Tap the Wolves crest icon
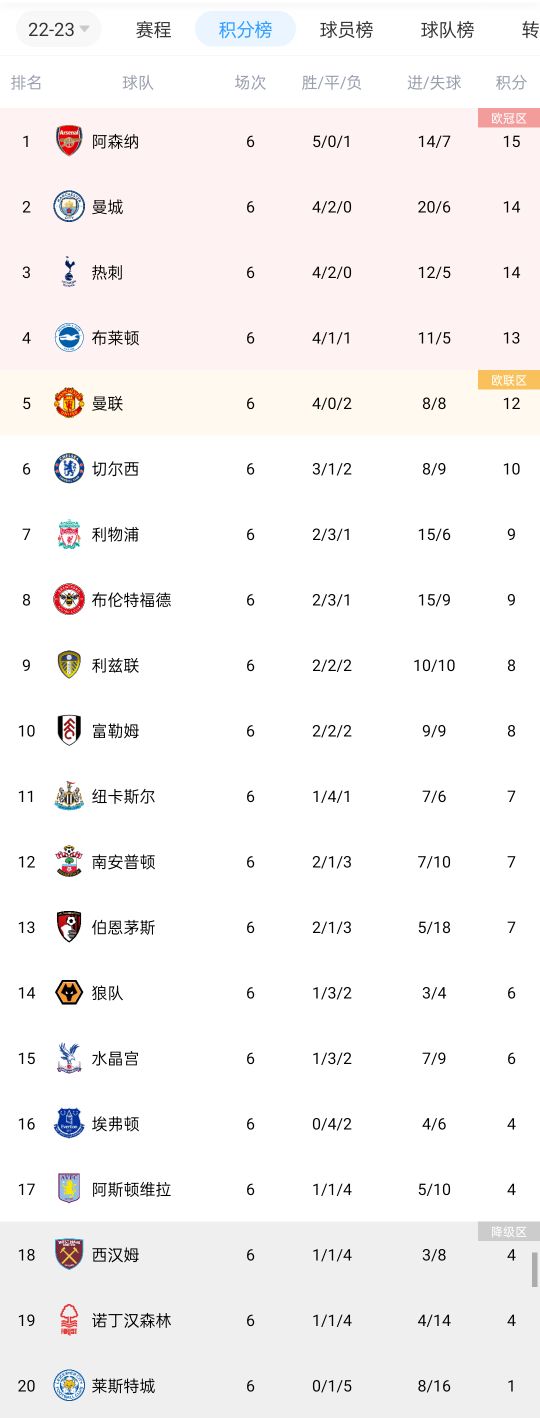Image resolution: width=540 pixels, height=1418 pixels. [x=69, y=993]
